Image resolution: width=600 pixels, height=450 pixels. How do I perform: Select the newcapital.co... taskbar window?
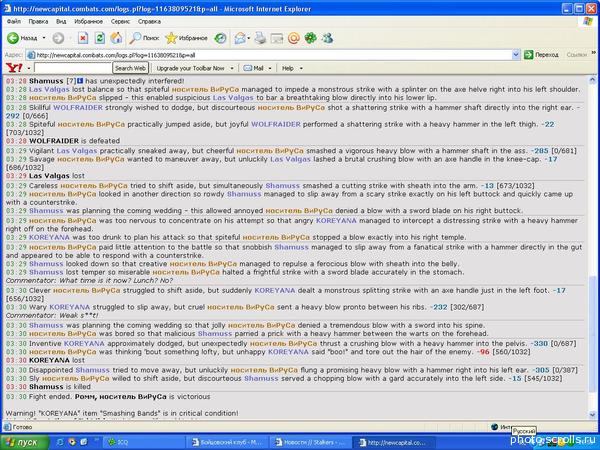point(393,442)
